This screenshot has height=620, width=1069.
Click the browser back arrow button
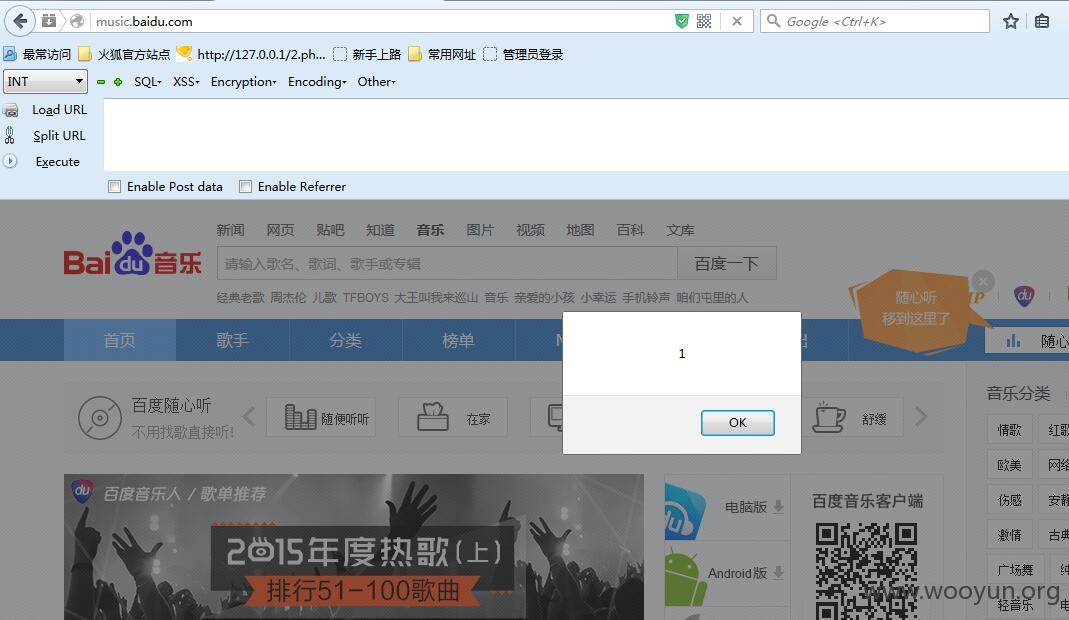click(x=20, y=21)
